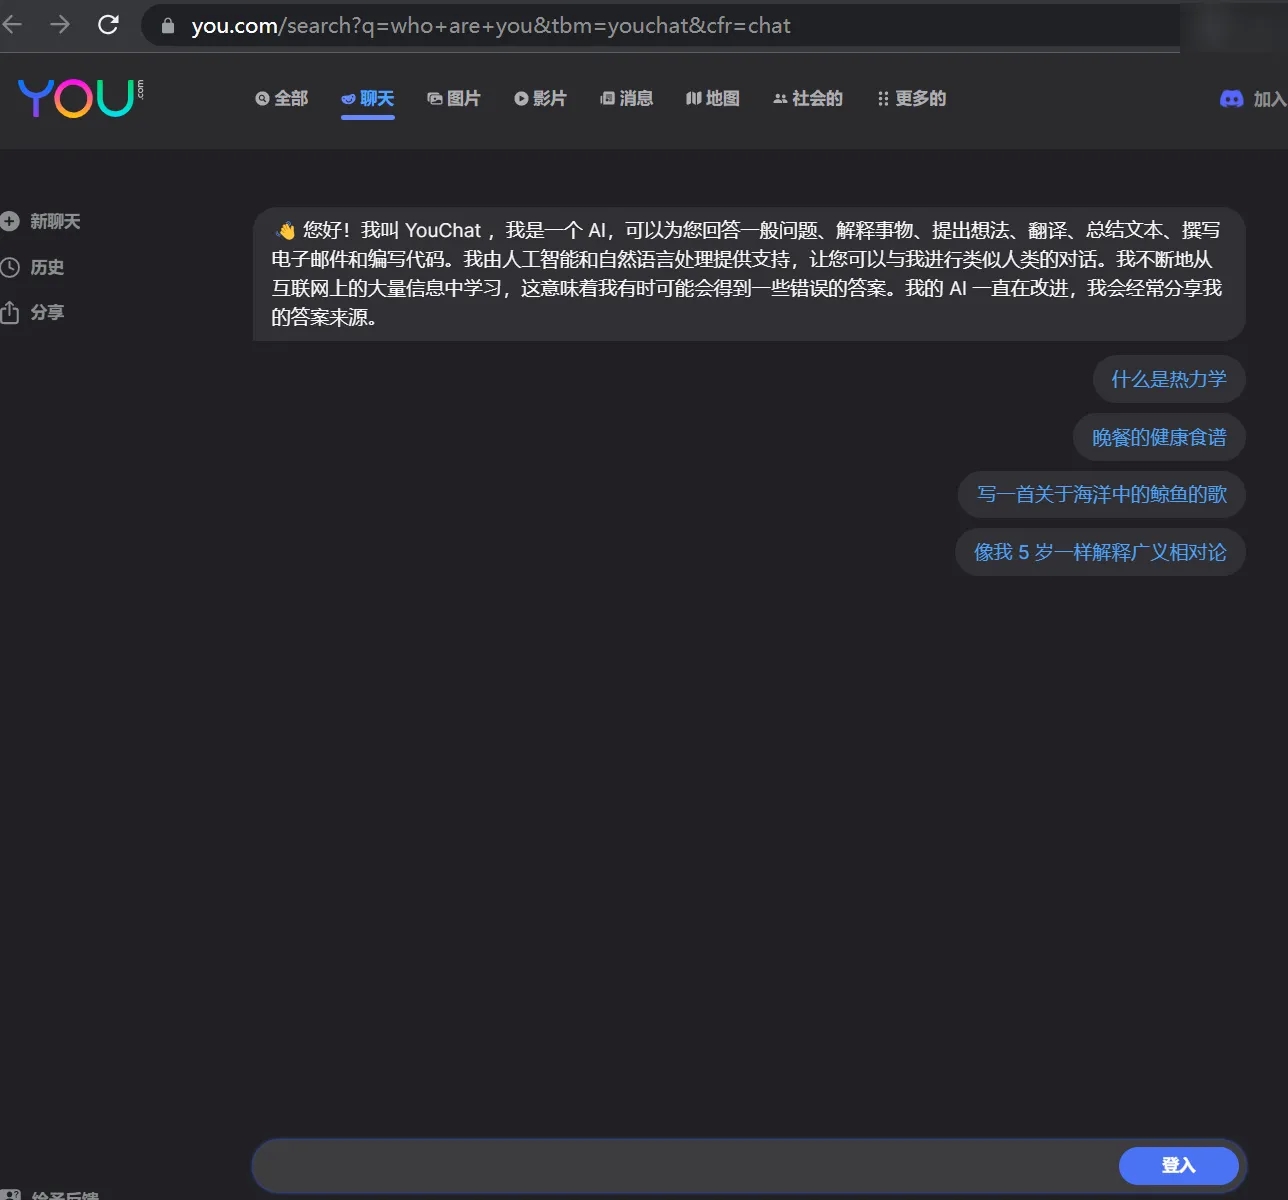1288x1200 pixels.
Task: Open 历史 chat history
Action: pos(47,267)
